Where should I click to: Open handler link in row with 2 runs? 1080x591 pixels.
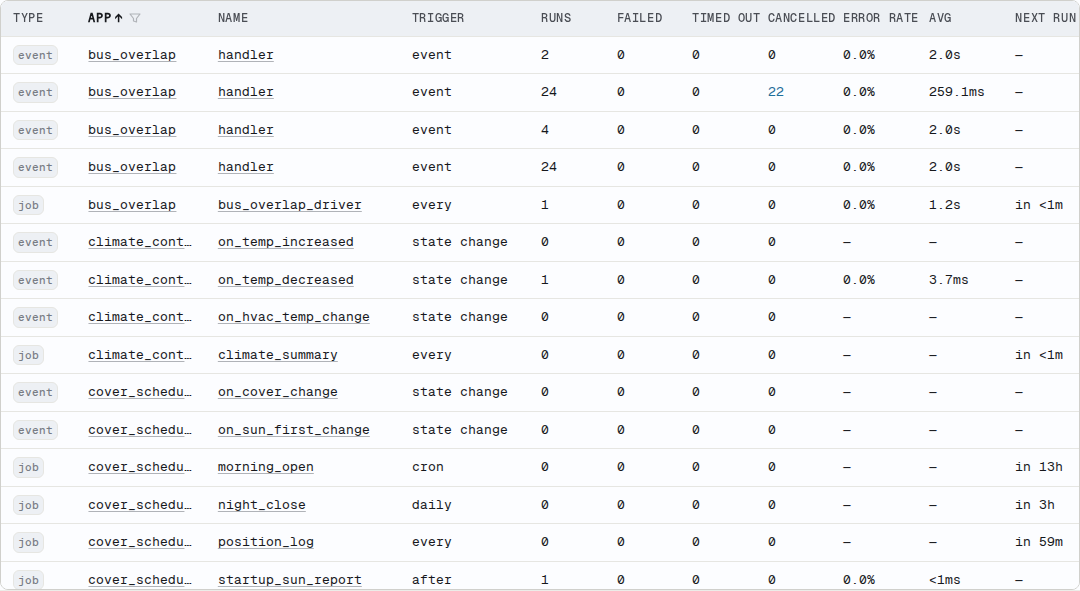[246, 55]
